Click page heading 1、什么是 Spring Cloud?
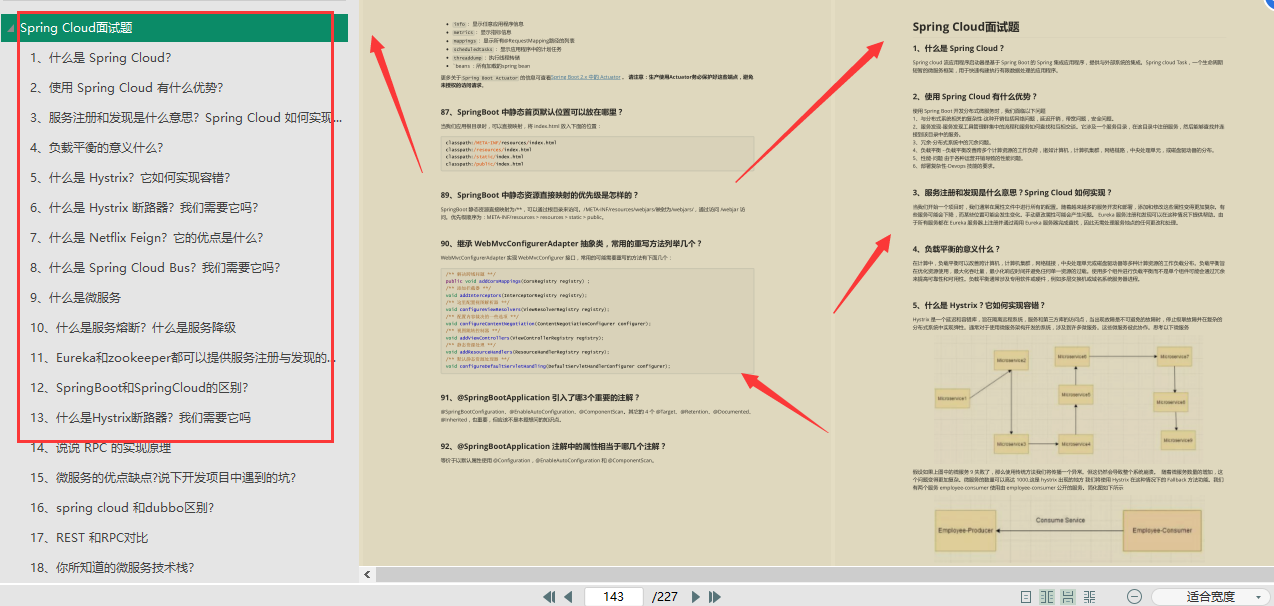Image resolution: width=1274 pixels, height=606 pixels. pyautogui.click(x=957, y=48)
